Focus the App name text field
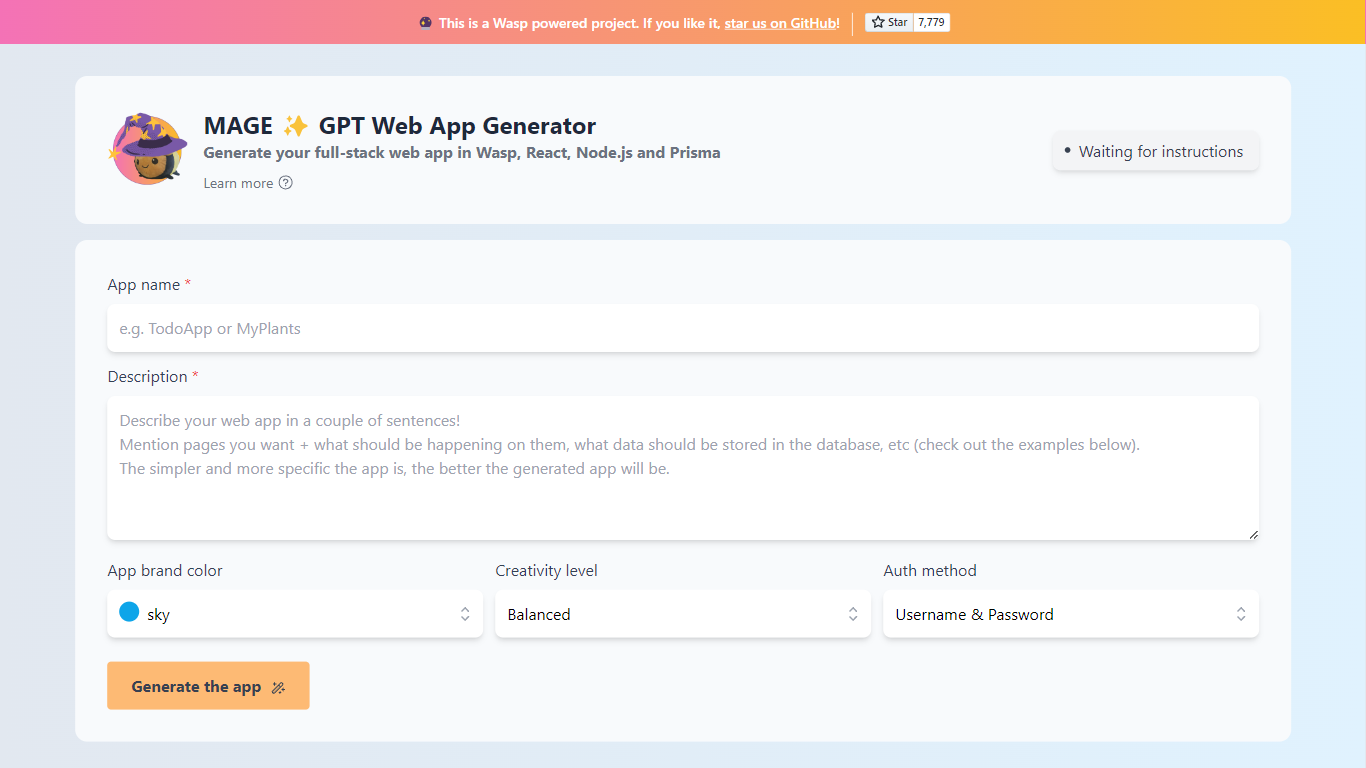Screen dimensions: 1366x768 pyautogui.click(x=683, y=328)
